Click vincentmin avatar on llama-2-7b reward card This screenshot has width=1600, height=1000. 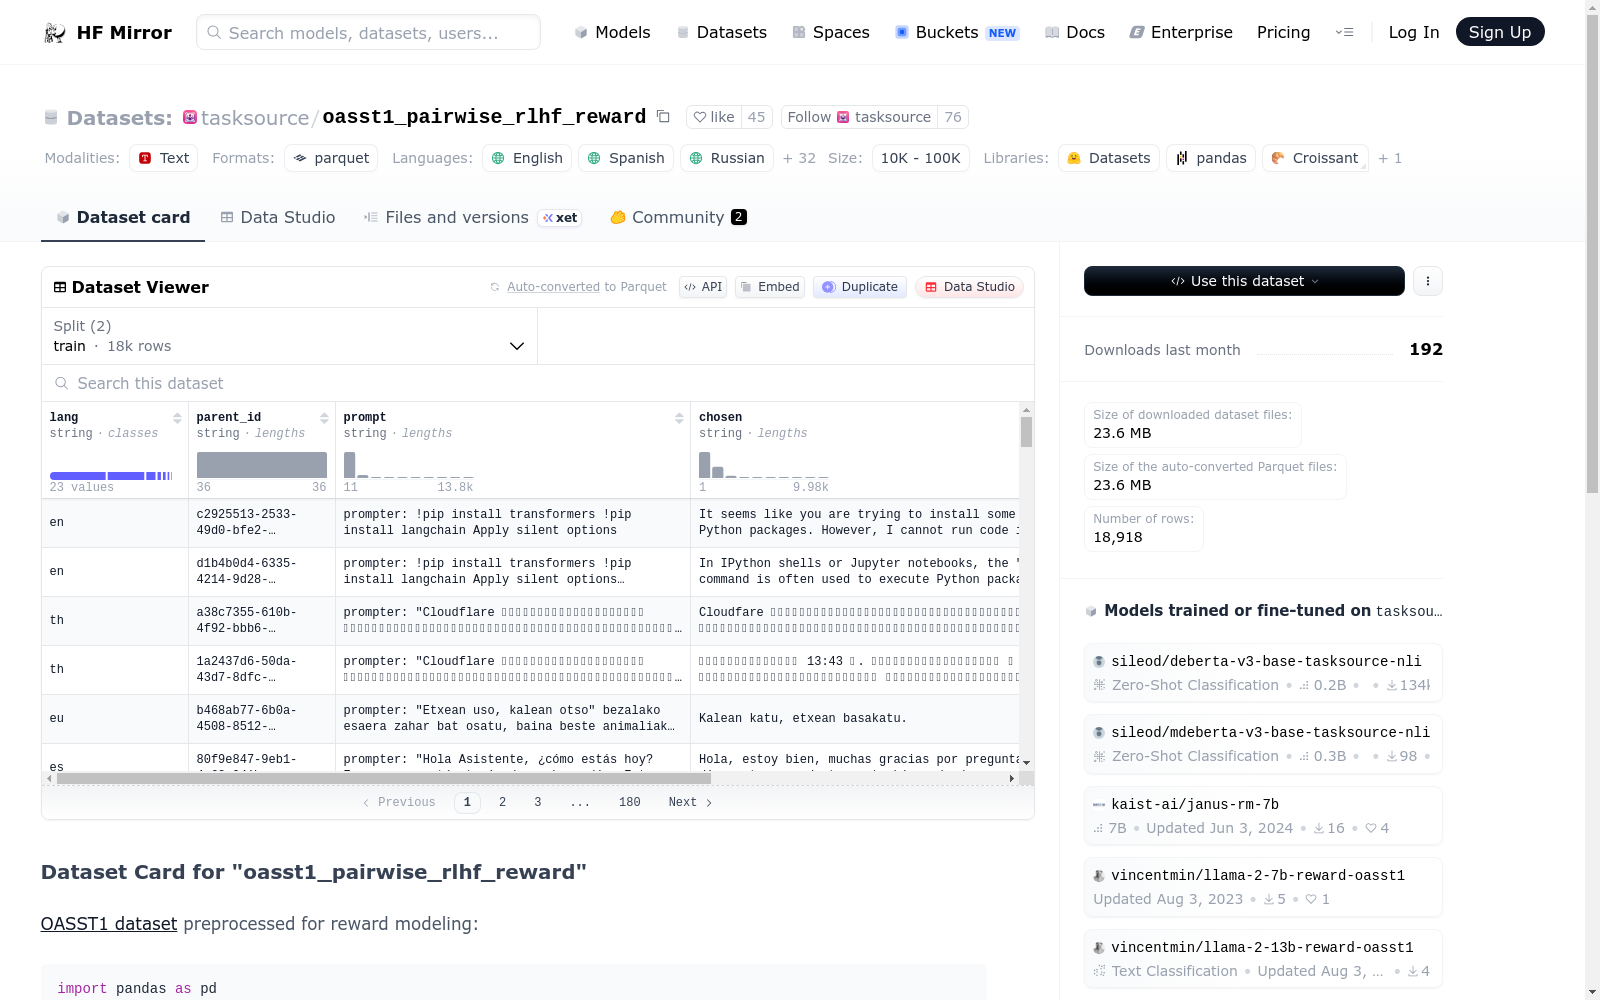[1099, 876]
